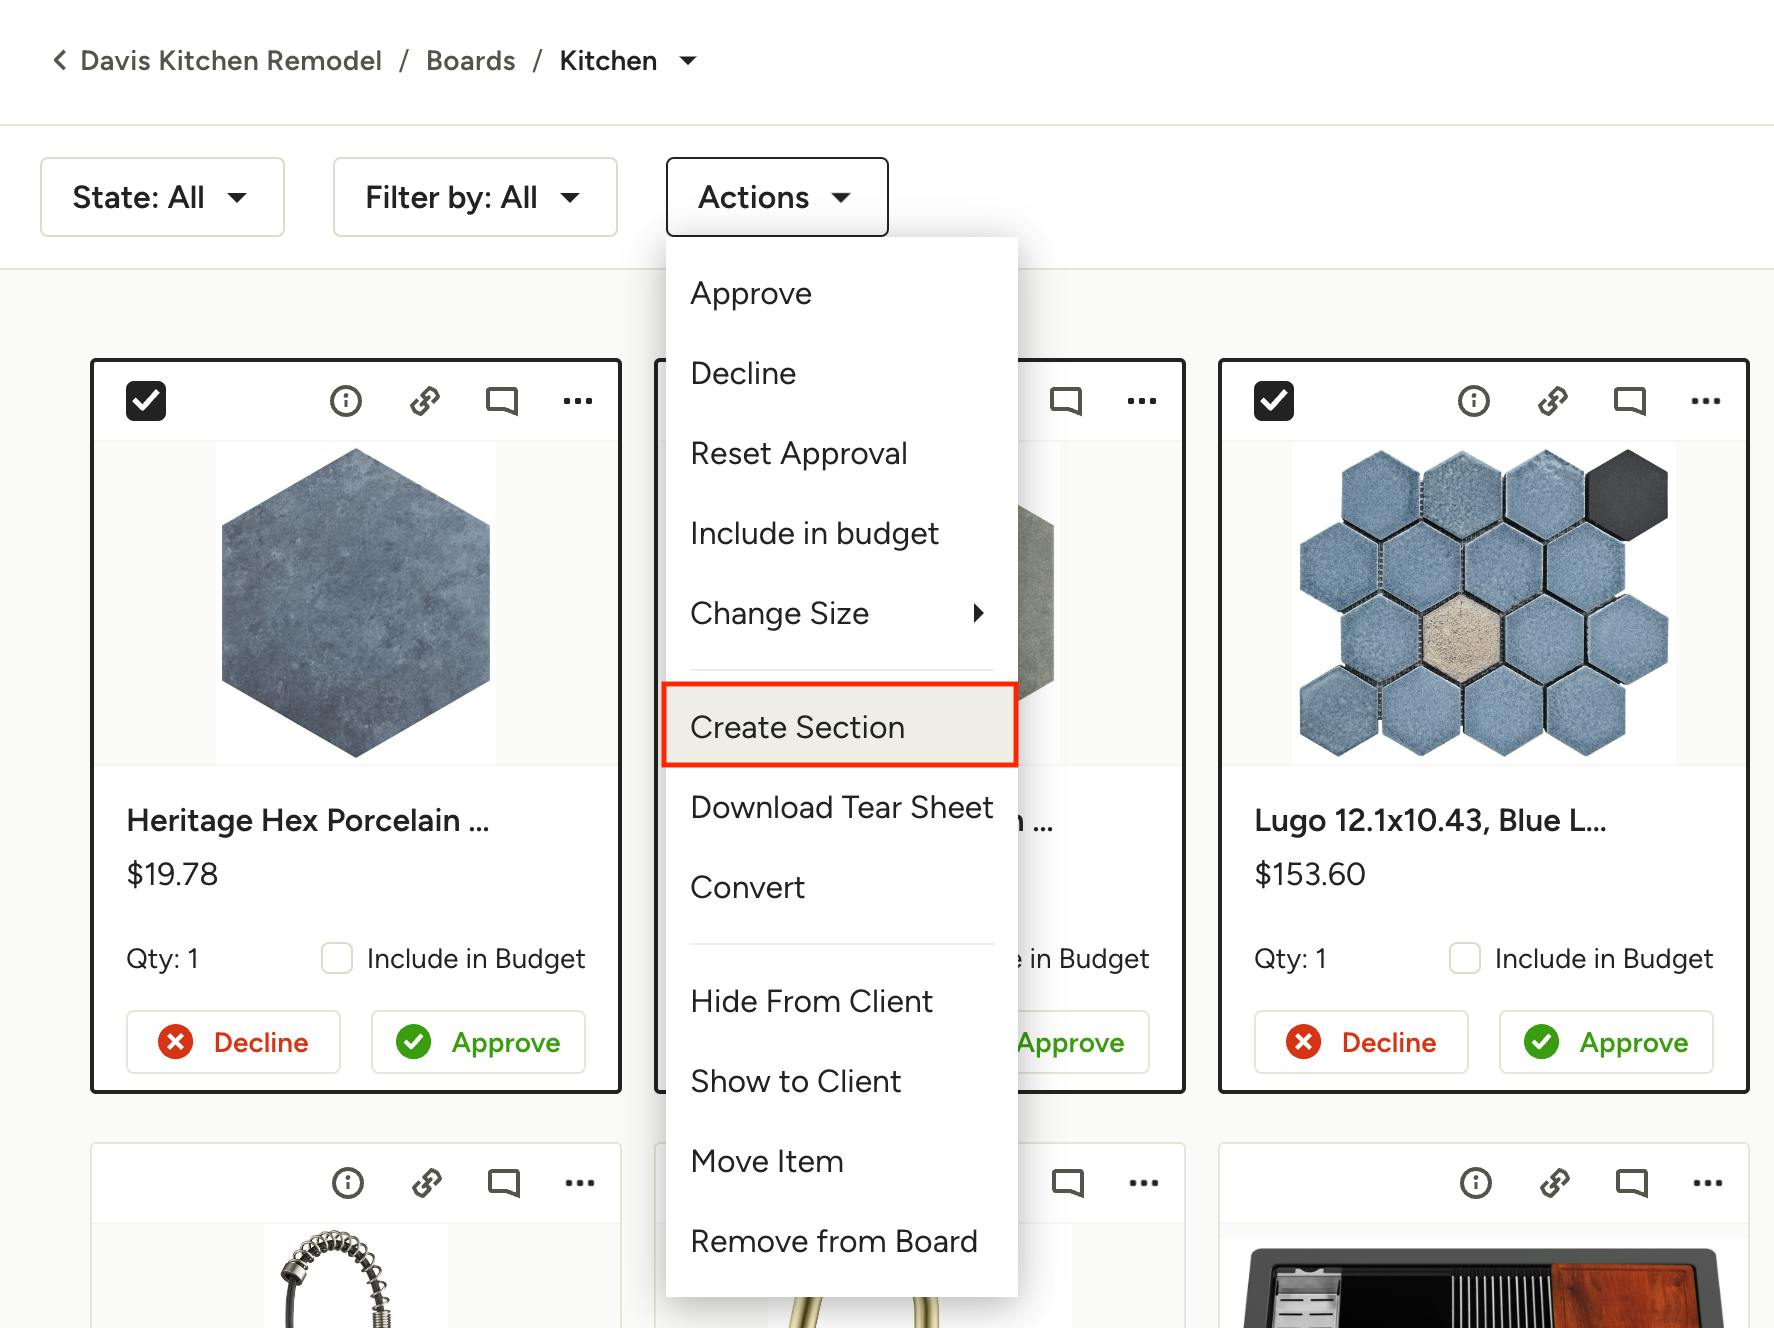
Task: Open info icon on Heritage Hex Porcelain card
Action: pos(346,401)
